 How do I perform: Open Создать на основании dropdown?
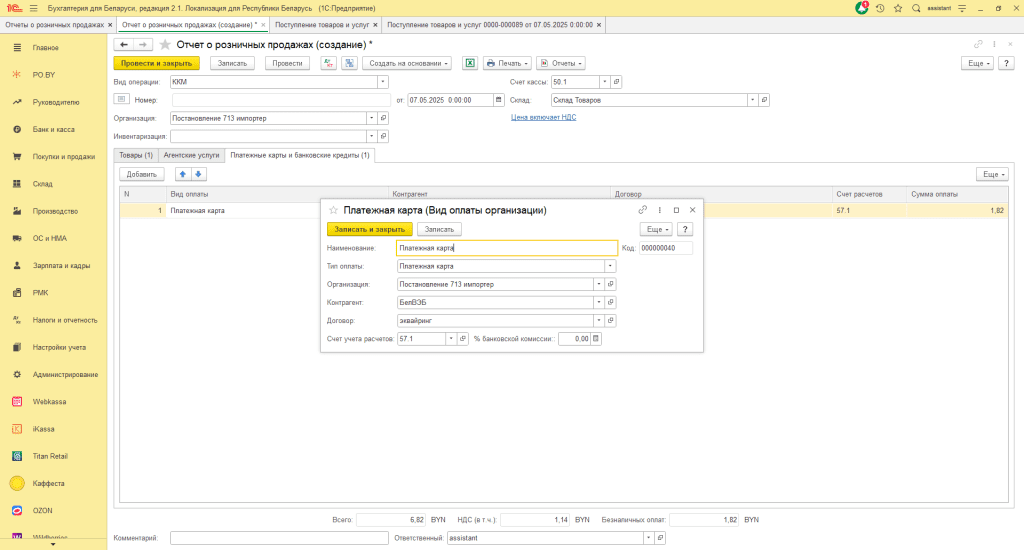pos(408,63)
